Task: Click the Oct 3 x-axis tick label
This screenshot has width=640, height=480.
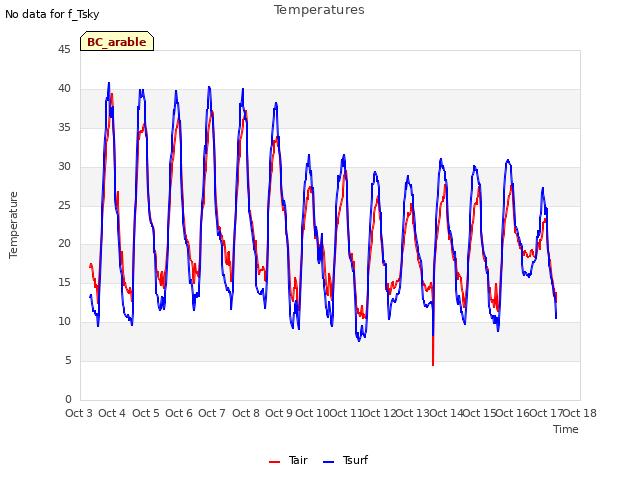Action: [x=79, y=413]
